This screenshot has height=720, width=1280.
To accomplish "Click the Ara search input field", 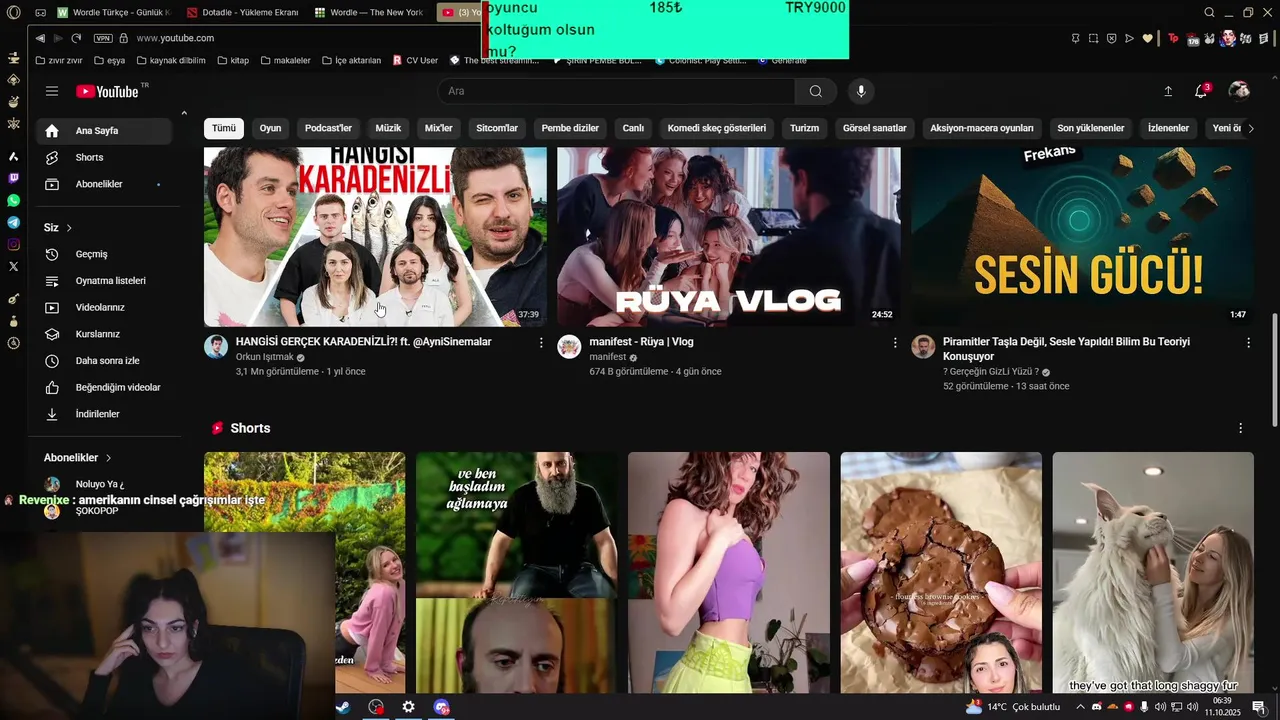I will click(616, 91).
